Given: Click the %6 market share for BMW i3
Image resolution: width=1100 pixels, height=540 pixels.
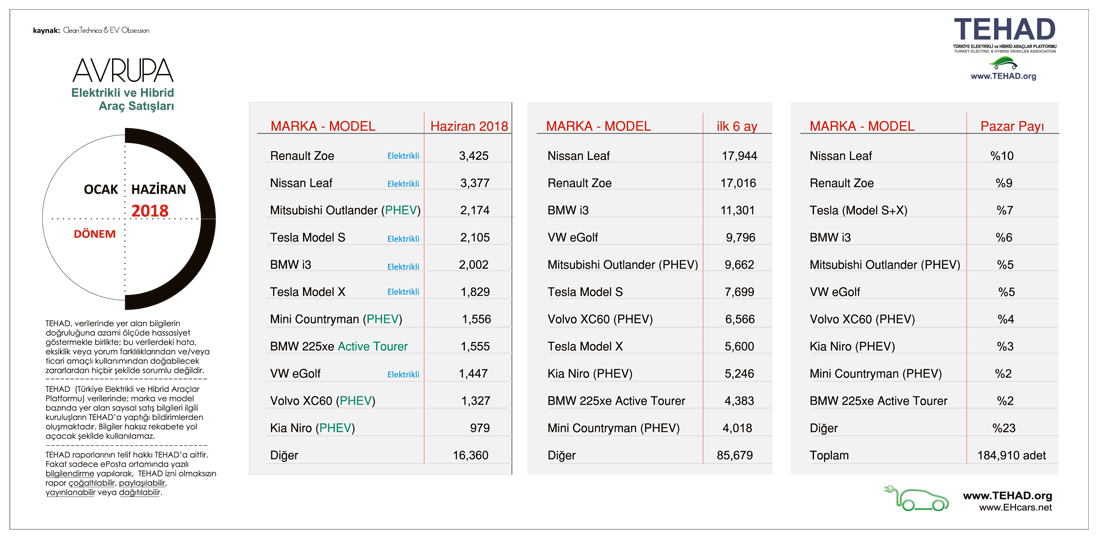Looking at the screenshot, I should pyautogui.click(x=1006, y=238).
